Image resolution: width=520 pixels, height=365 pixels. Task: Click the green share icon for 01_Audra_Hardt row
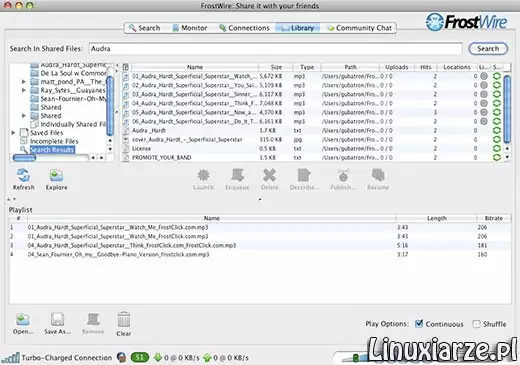[x=497, y=76]
